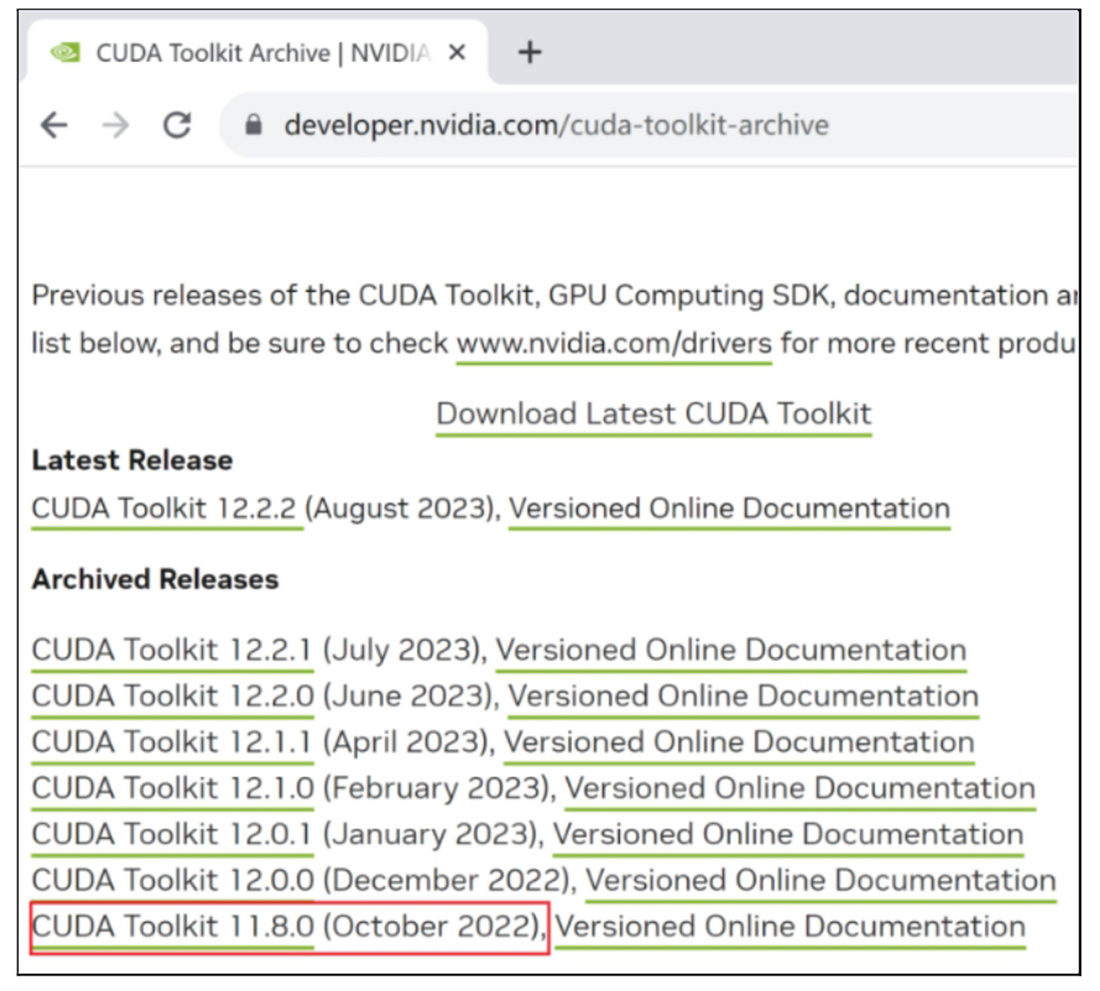The image size is (1100, 991).
Task: Open Versioned Online Documentation for 11.8.0
Action: (790, 927)
